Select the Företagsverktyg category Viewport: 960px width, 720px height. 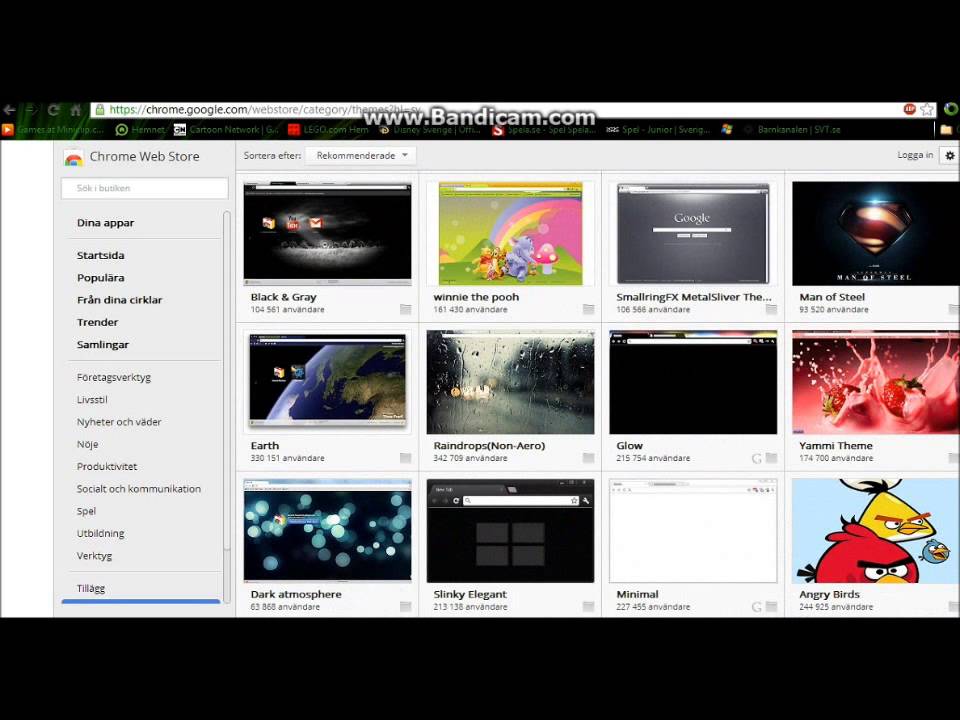[x=114, y=377]
